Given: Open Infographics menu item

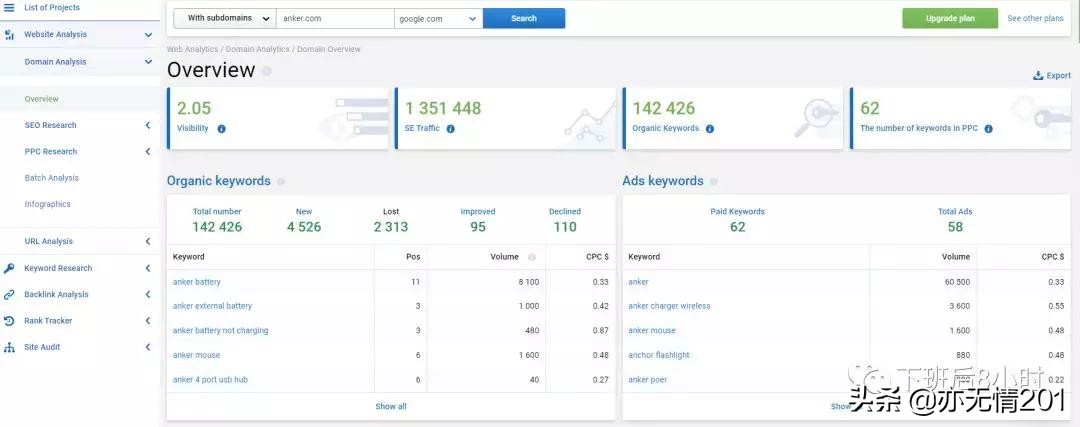Looking at the screenshot, I should click(x=48, y=204).
